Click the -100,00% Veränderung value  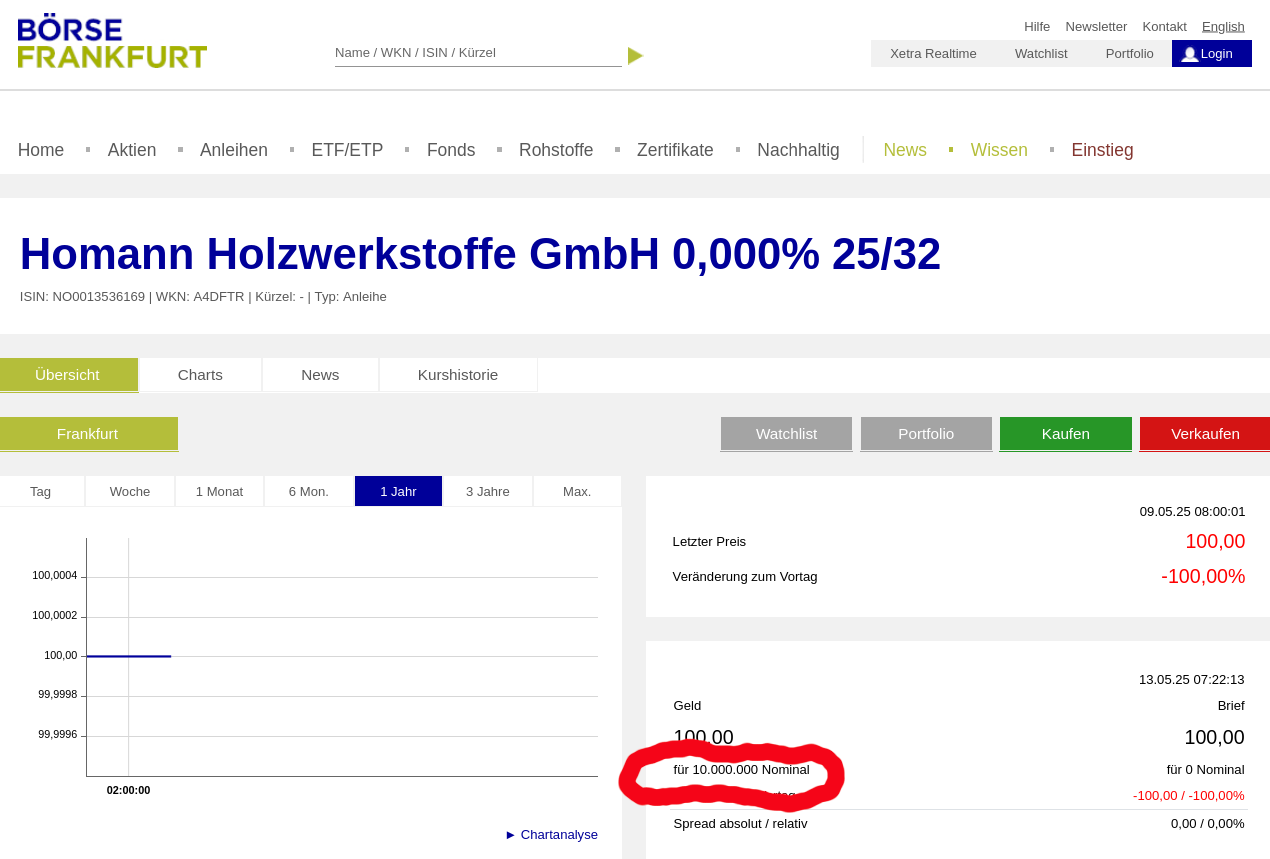coord(1203,576)
